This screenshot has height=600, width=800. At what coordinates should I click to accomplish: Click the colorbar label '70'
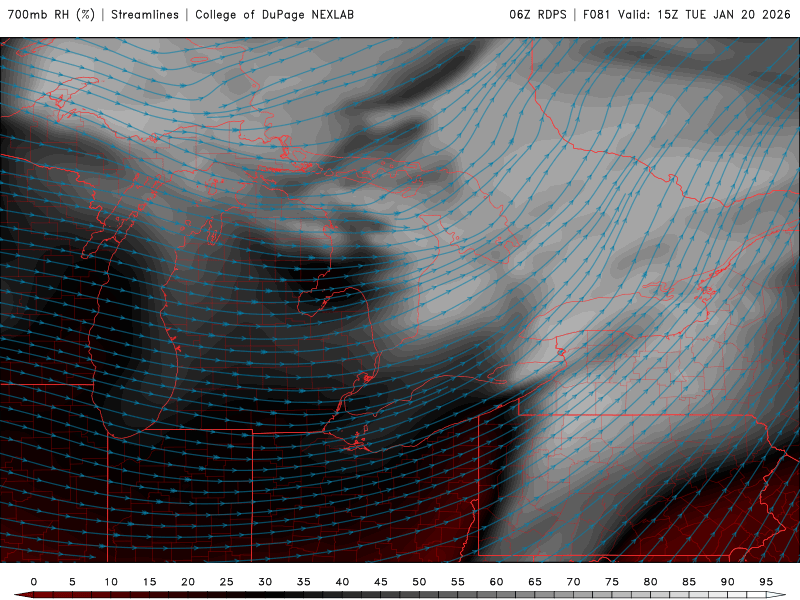(573, 582)
